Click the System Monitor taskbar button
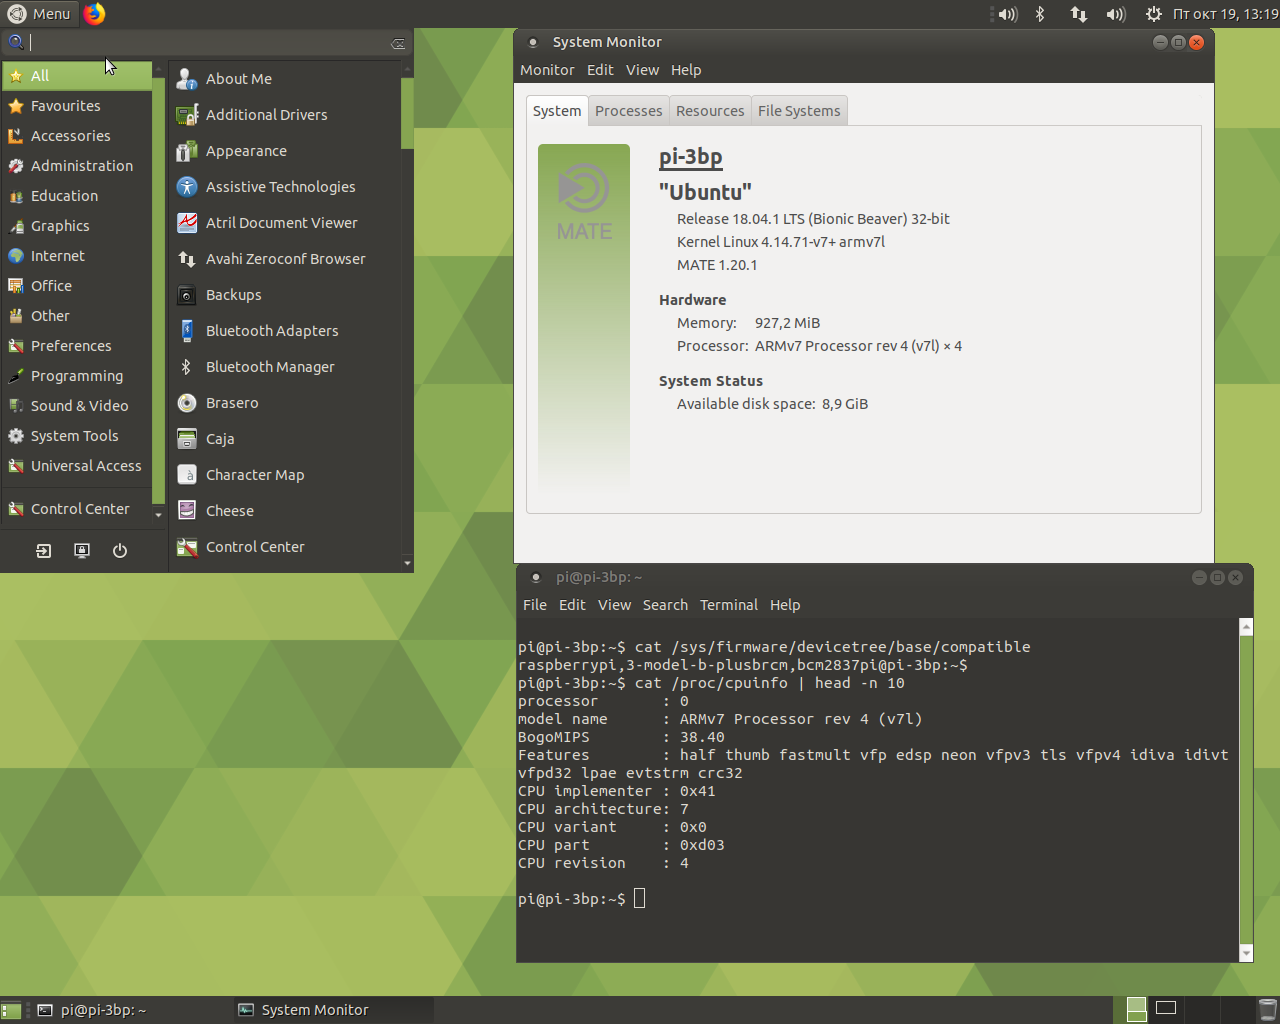The height and width of the screenshot is (1024, 1280). pyautogui.click(x=333, y=1010)
